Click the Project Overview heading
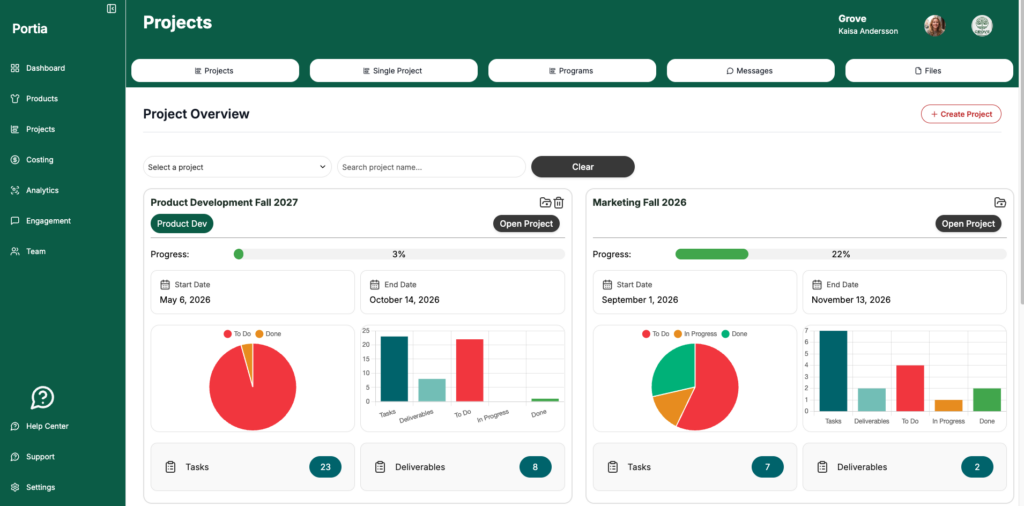 click(x=196, y=114)
